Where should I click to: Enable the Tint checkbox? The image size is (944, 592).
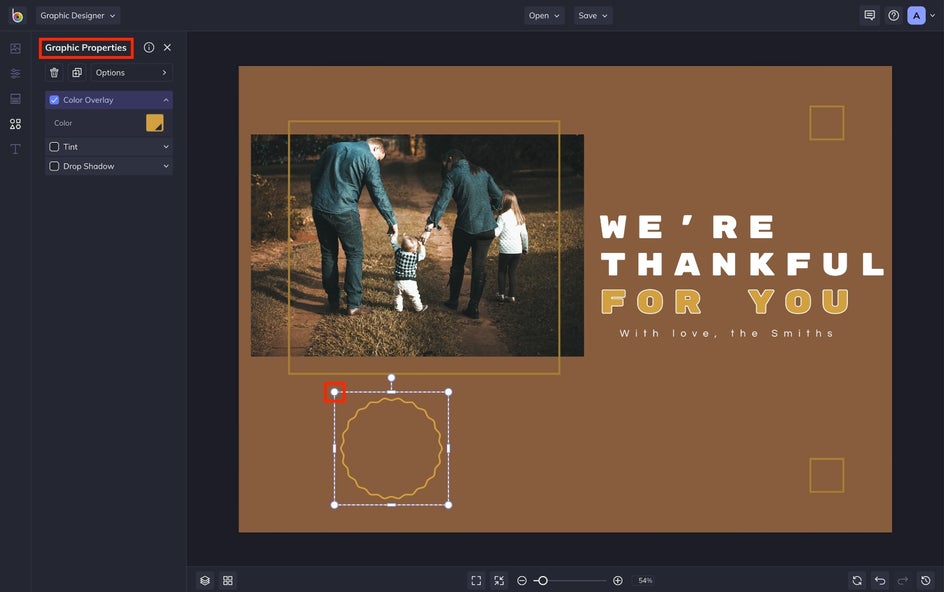(54, 147)
